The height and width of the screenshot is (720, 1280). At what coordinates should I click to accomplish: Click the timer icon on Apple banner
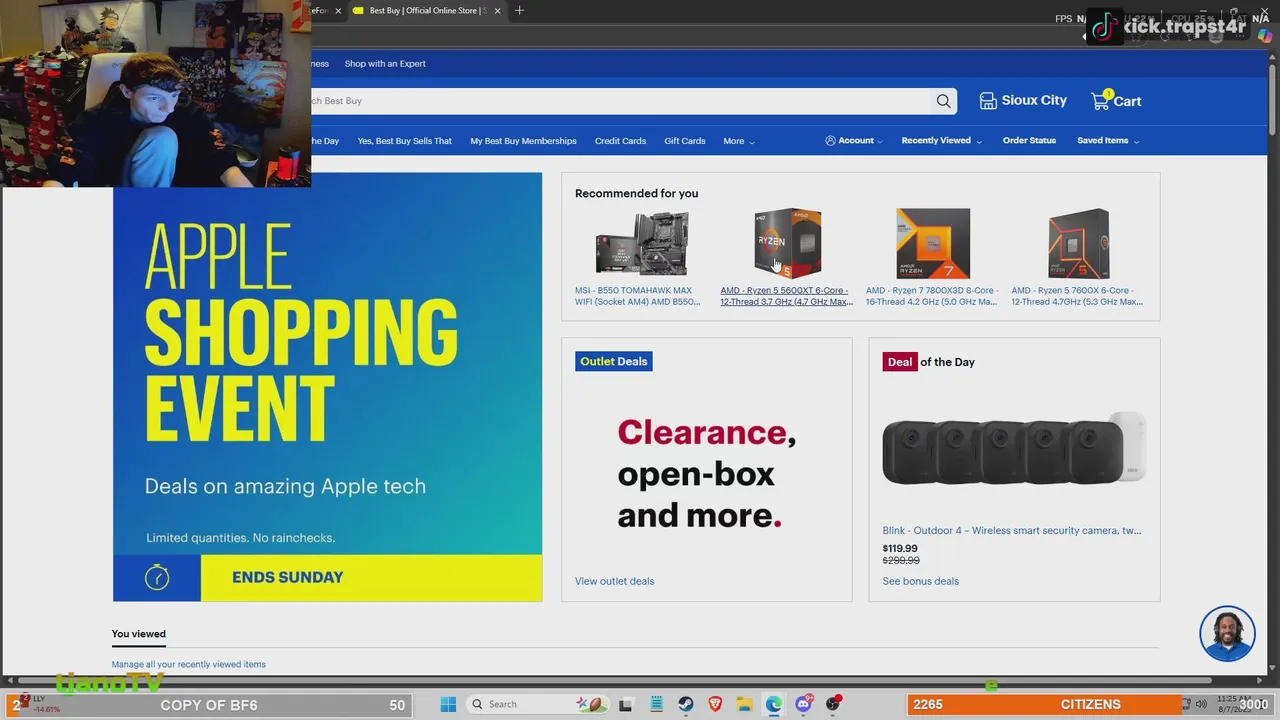click(x=157, y=578)
